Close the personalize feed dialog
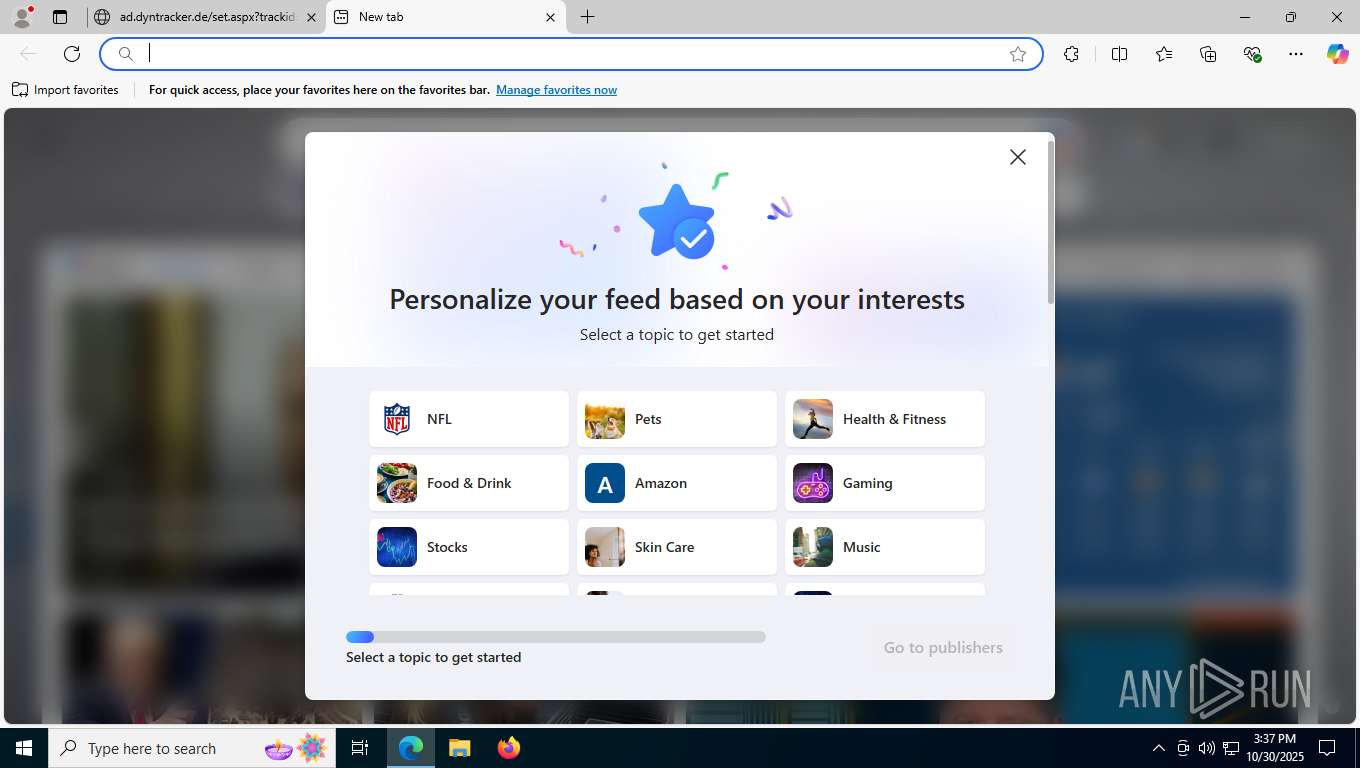Viewport: 1360px width, 768px height. pyautogui.click(x=1018, y=157)
